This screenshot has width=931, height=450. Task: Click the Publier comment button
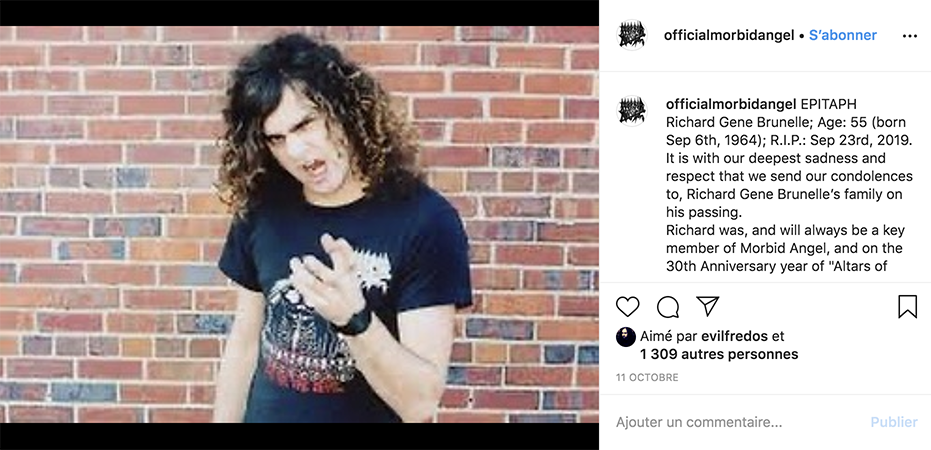point(894,422)
